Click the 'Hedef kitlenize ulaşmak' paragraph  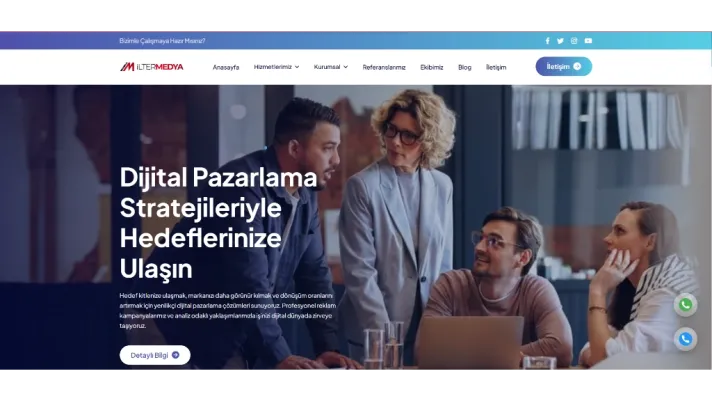pyautogui.click(x=227, y=311)
